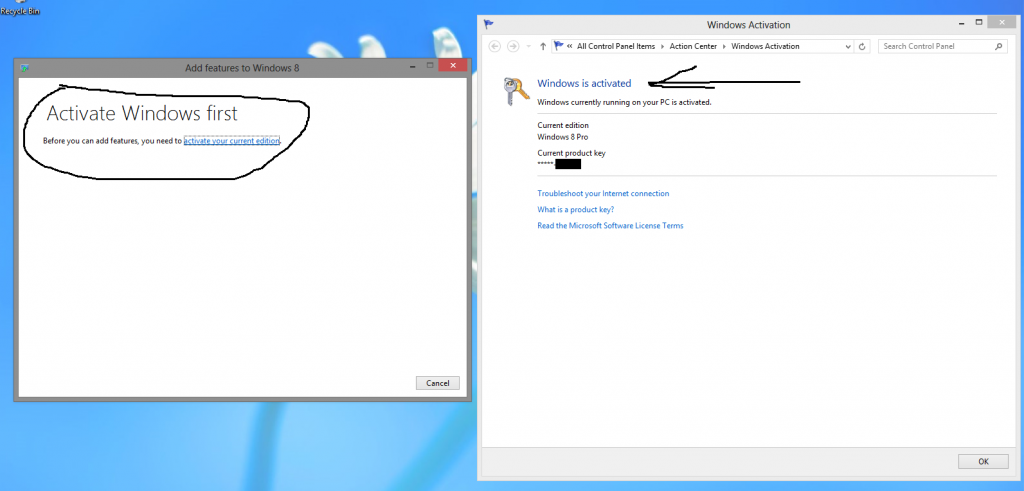1024x491 pixels.
Task: Click the search magnifier icon
Action: pos(998,46)
